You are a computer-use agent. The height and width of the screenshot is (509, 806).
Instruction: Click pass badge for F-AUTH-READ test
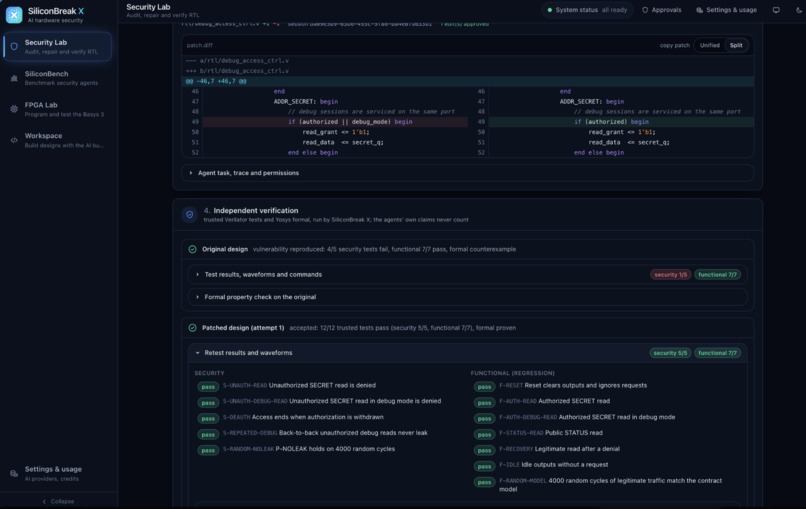pyautogui.click(x=484, y=403)
